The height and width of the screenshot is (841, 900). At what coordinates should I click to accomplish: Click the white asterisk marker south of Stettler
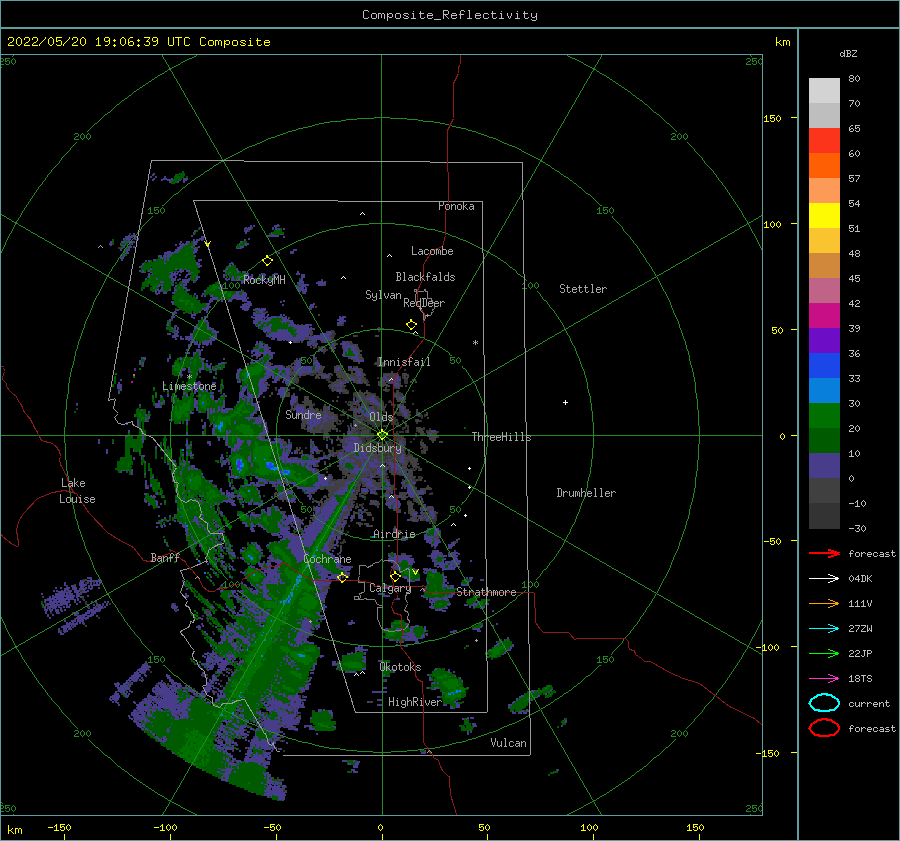click(x=475, y=343)
